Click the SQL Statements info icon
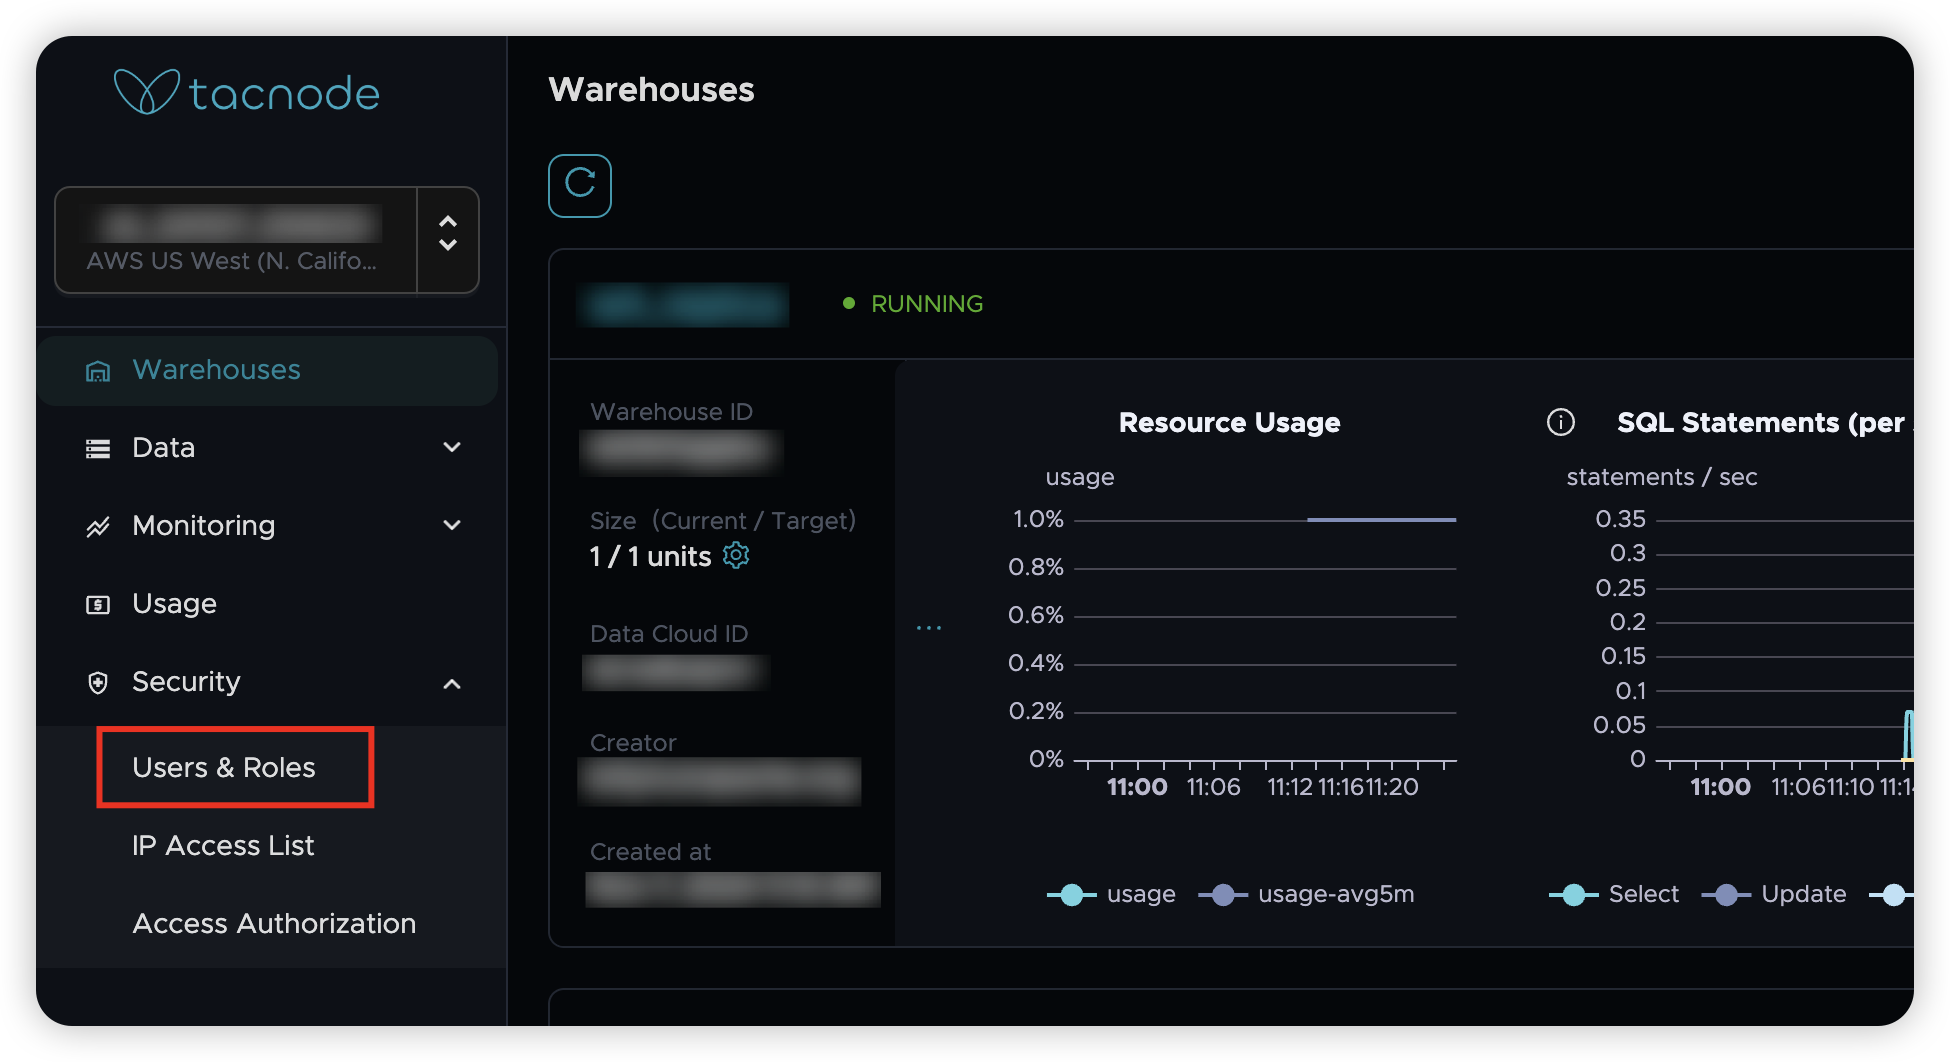 (1560, 422)
